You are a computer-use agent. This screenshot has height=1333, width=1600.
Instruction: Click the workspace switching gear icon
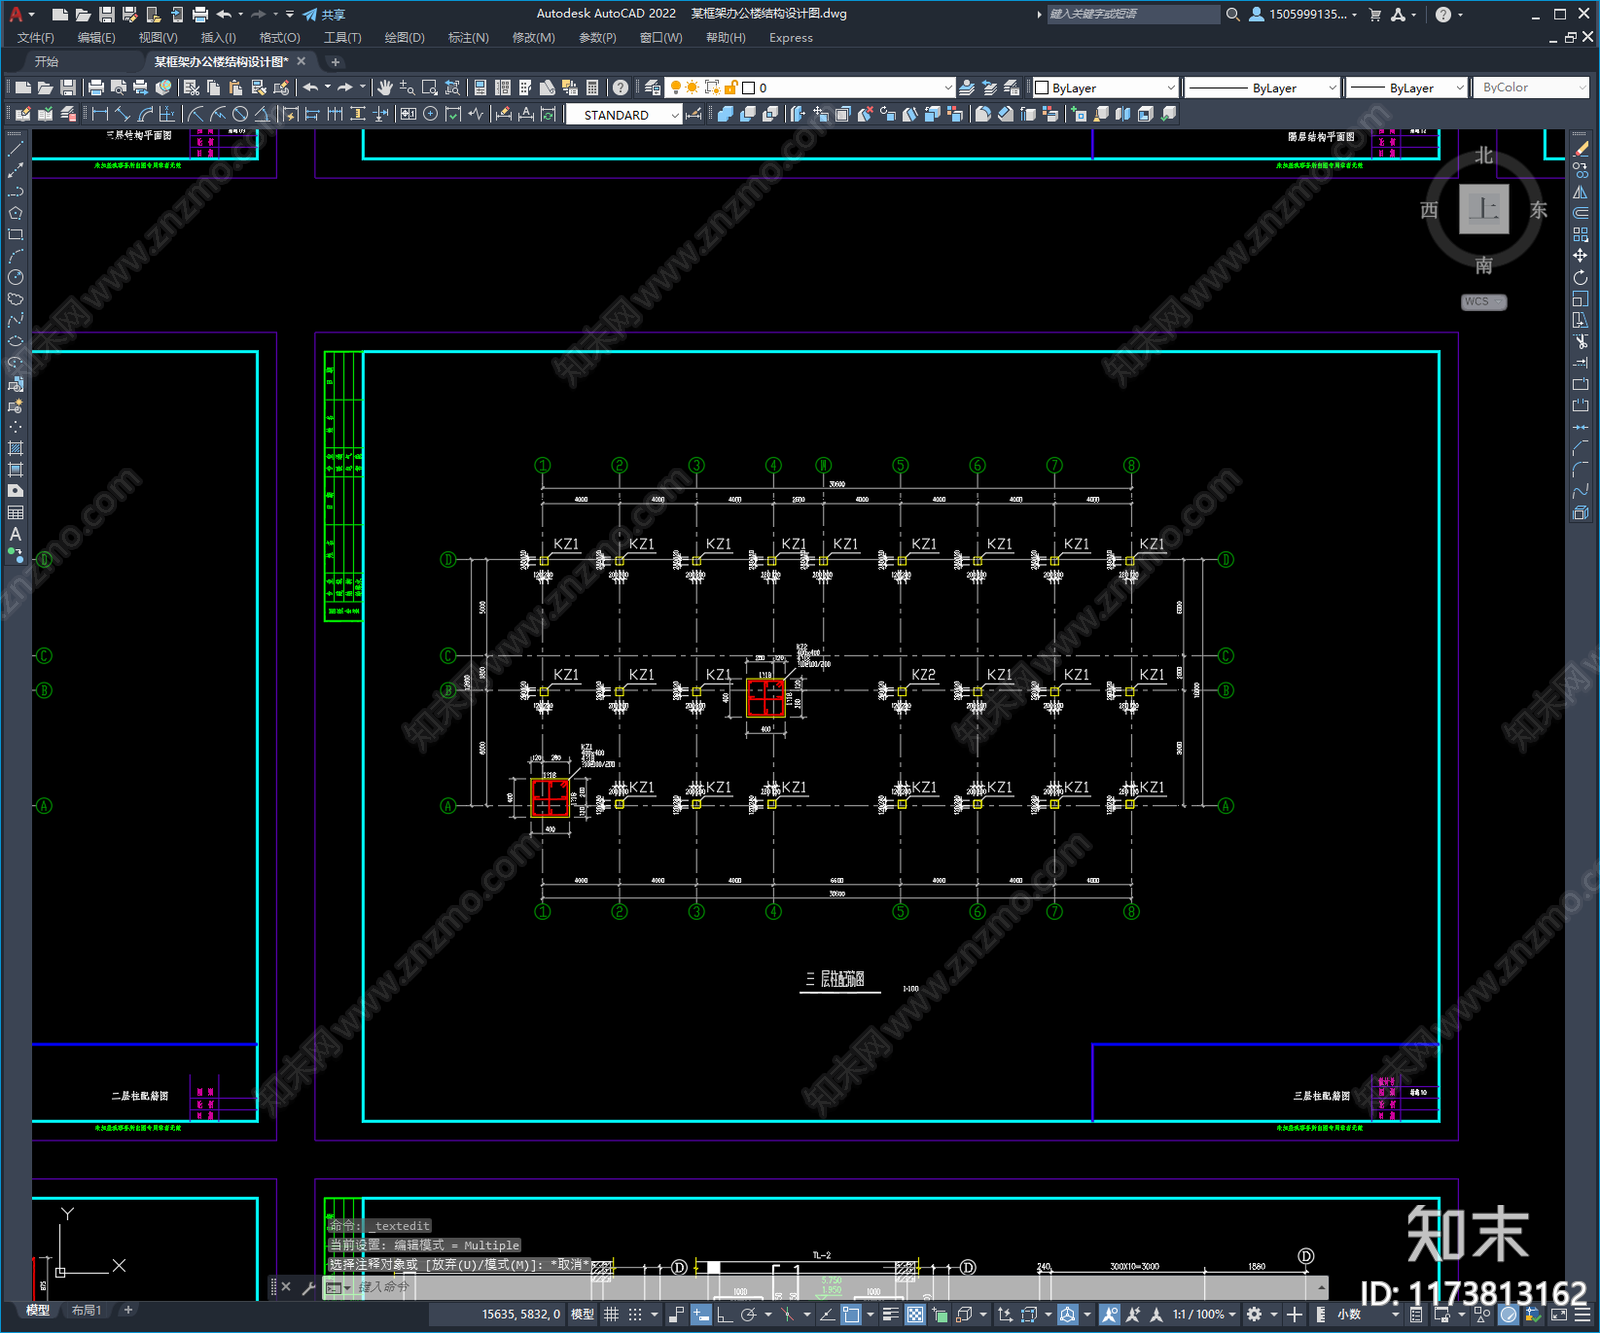click(1254, 1314)
